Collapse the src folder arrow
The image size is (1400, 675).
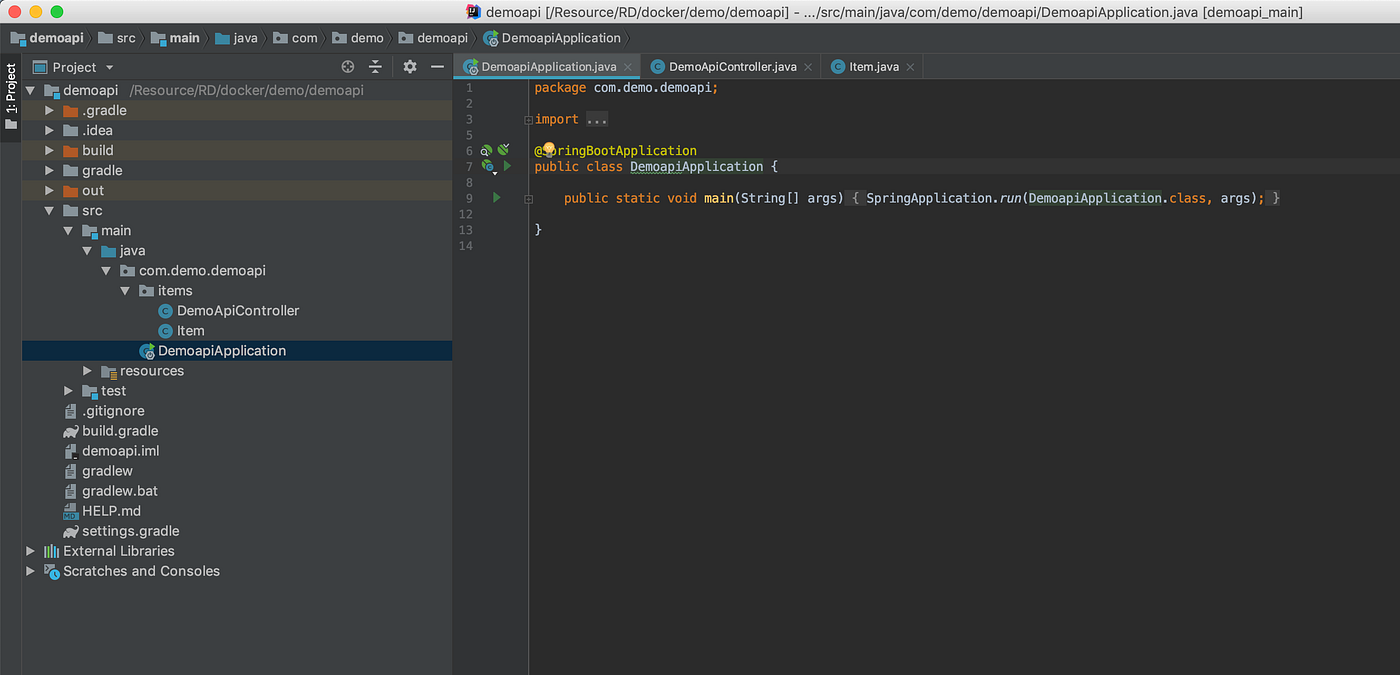click(49, 211)
